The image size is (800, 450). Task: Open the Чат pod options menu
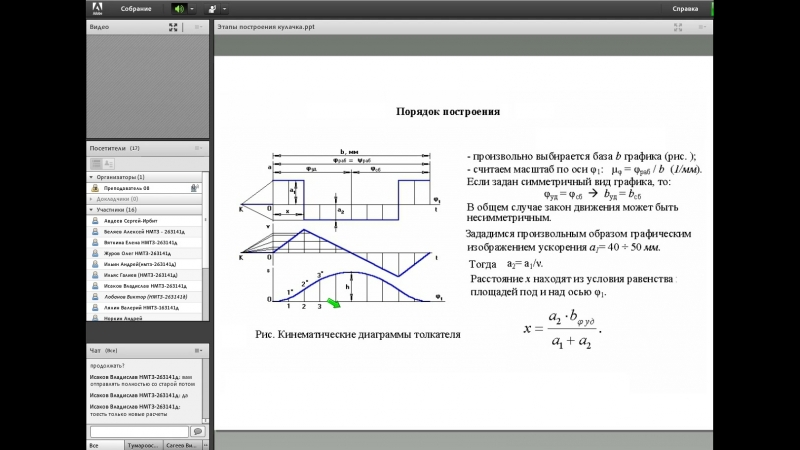[x=198, y=351]
